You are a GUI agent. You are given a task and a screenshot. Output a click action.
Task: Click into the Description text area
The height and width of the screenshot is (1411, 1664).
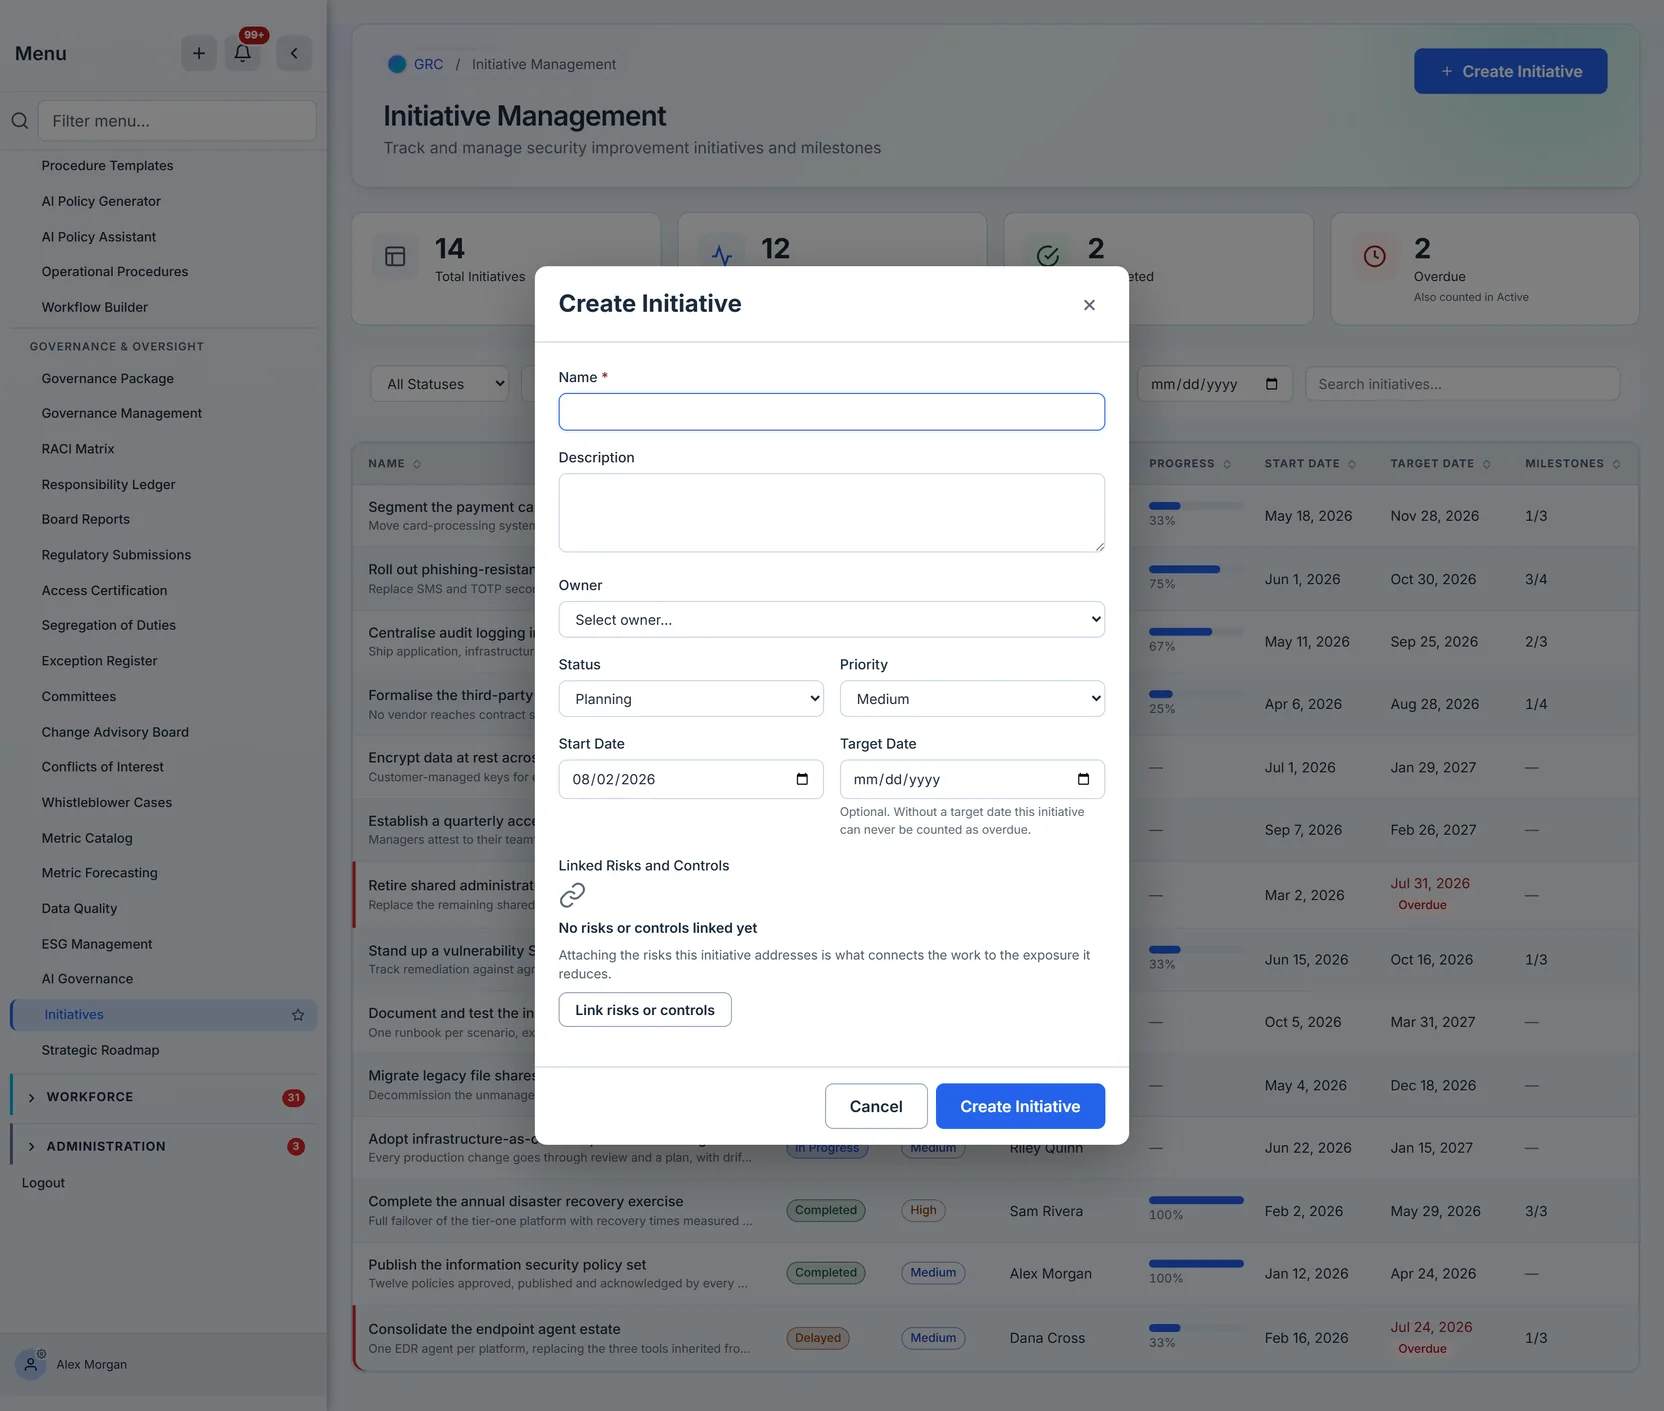pyautogui.click(x=831, y=513)
